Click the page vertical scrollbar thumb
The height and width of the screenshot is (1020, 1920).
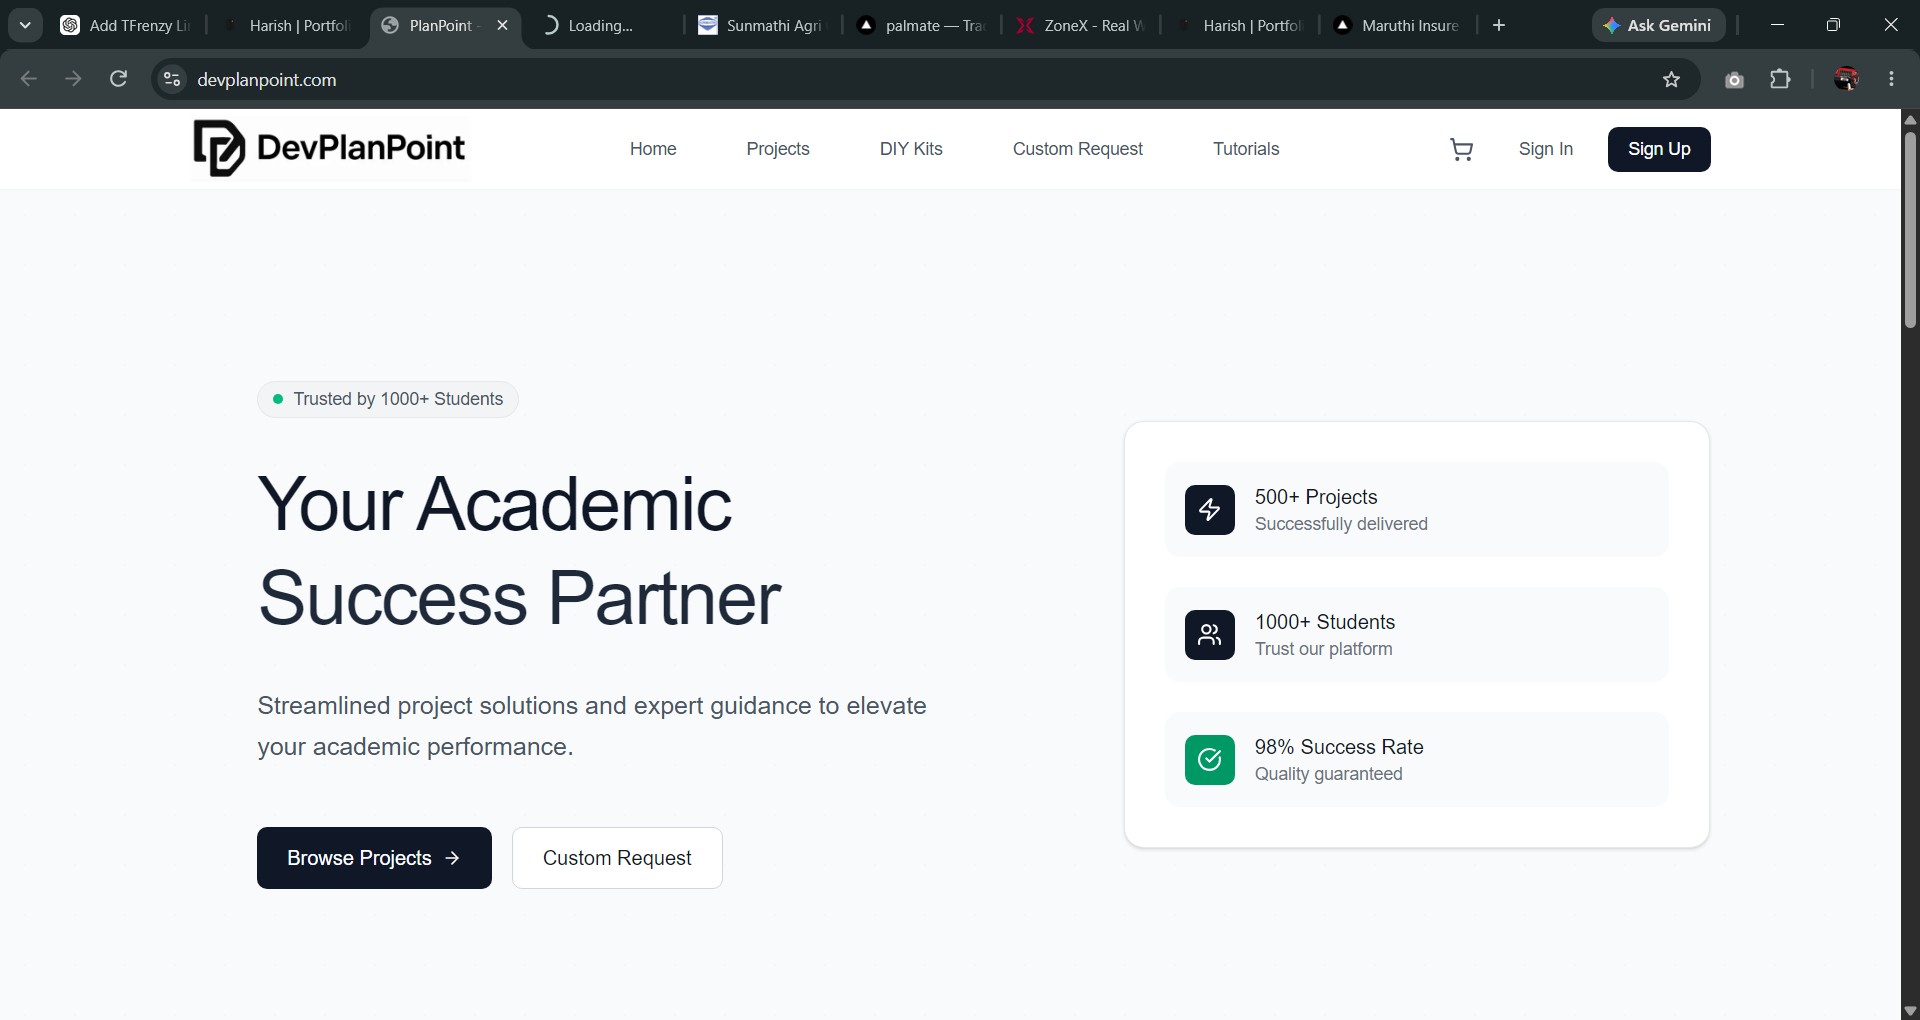(1910, 229)
